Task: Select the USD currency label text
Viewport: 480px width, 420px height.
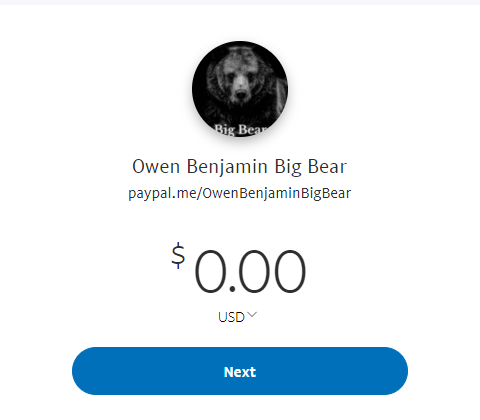Action: [231, 317]
